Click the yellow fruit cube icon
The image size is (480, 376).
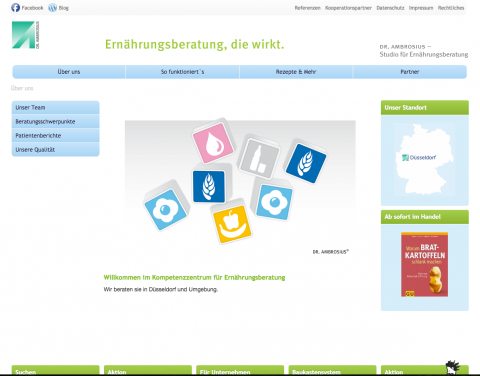[x=233, y=223]
